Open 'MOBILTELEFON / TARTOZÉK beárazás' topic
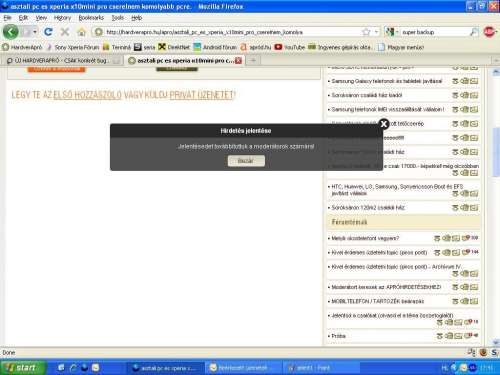Image resolution: width=500 pixels, height=375 pixels. pos(378,301)
